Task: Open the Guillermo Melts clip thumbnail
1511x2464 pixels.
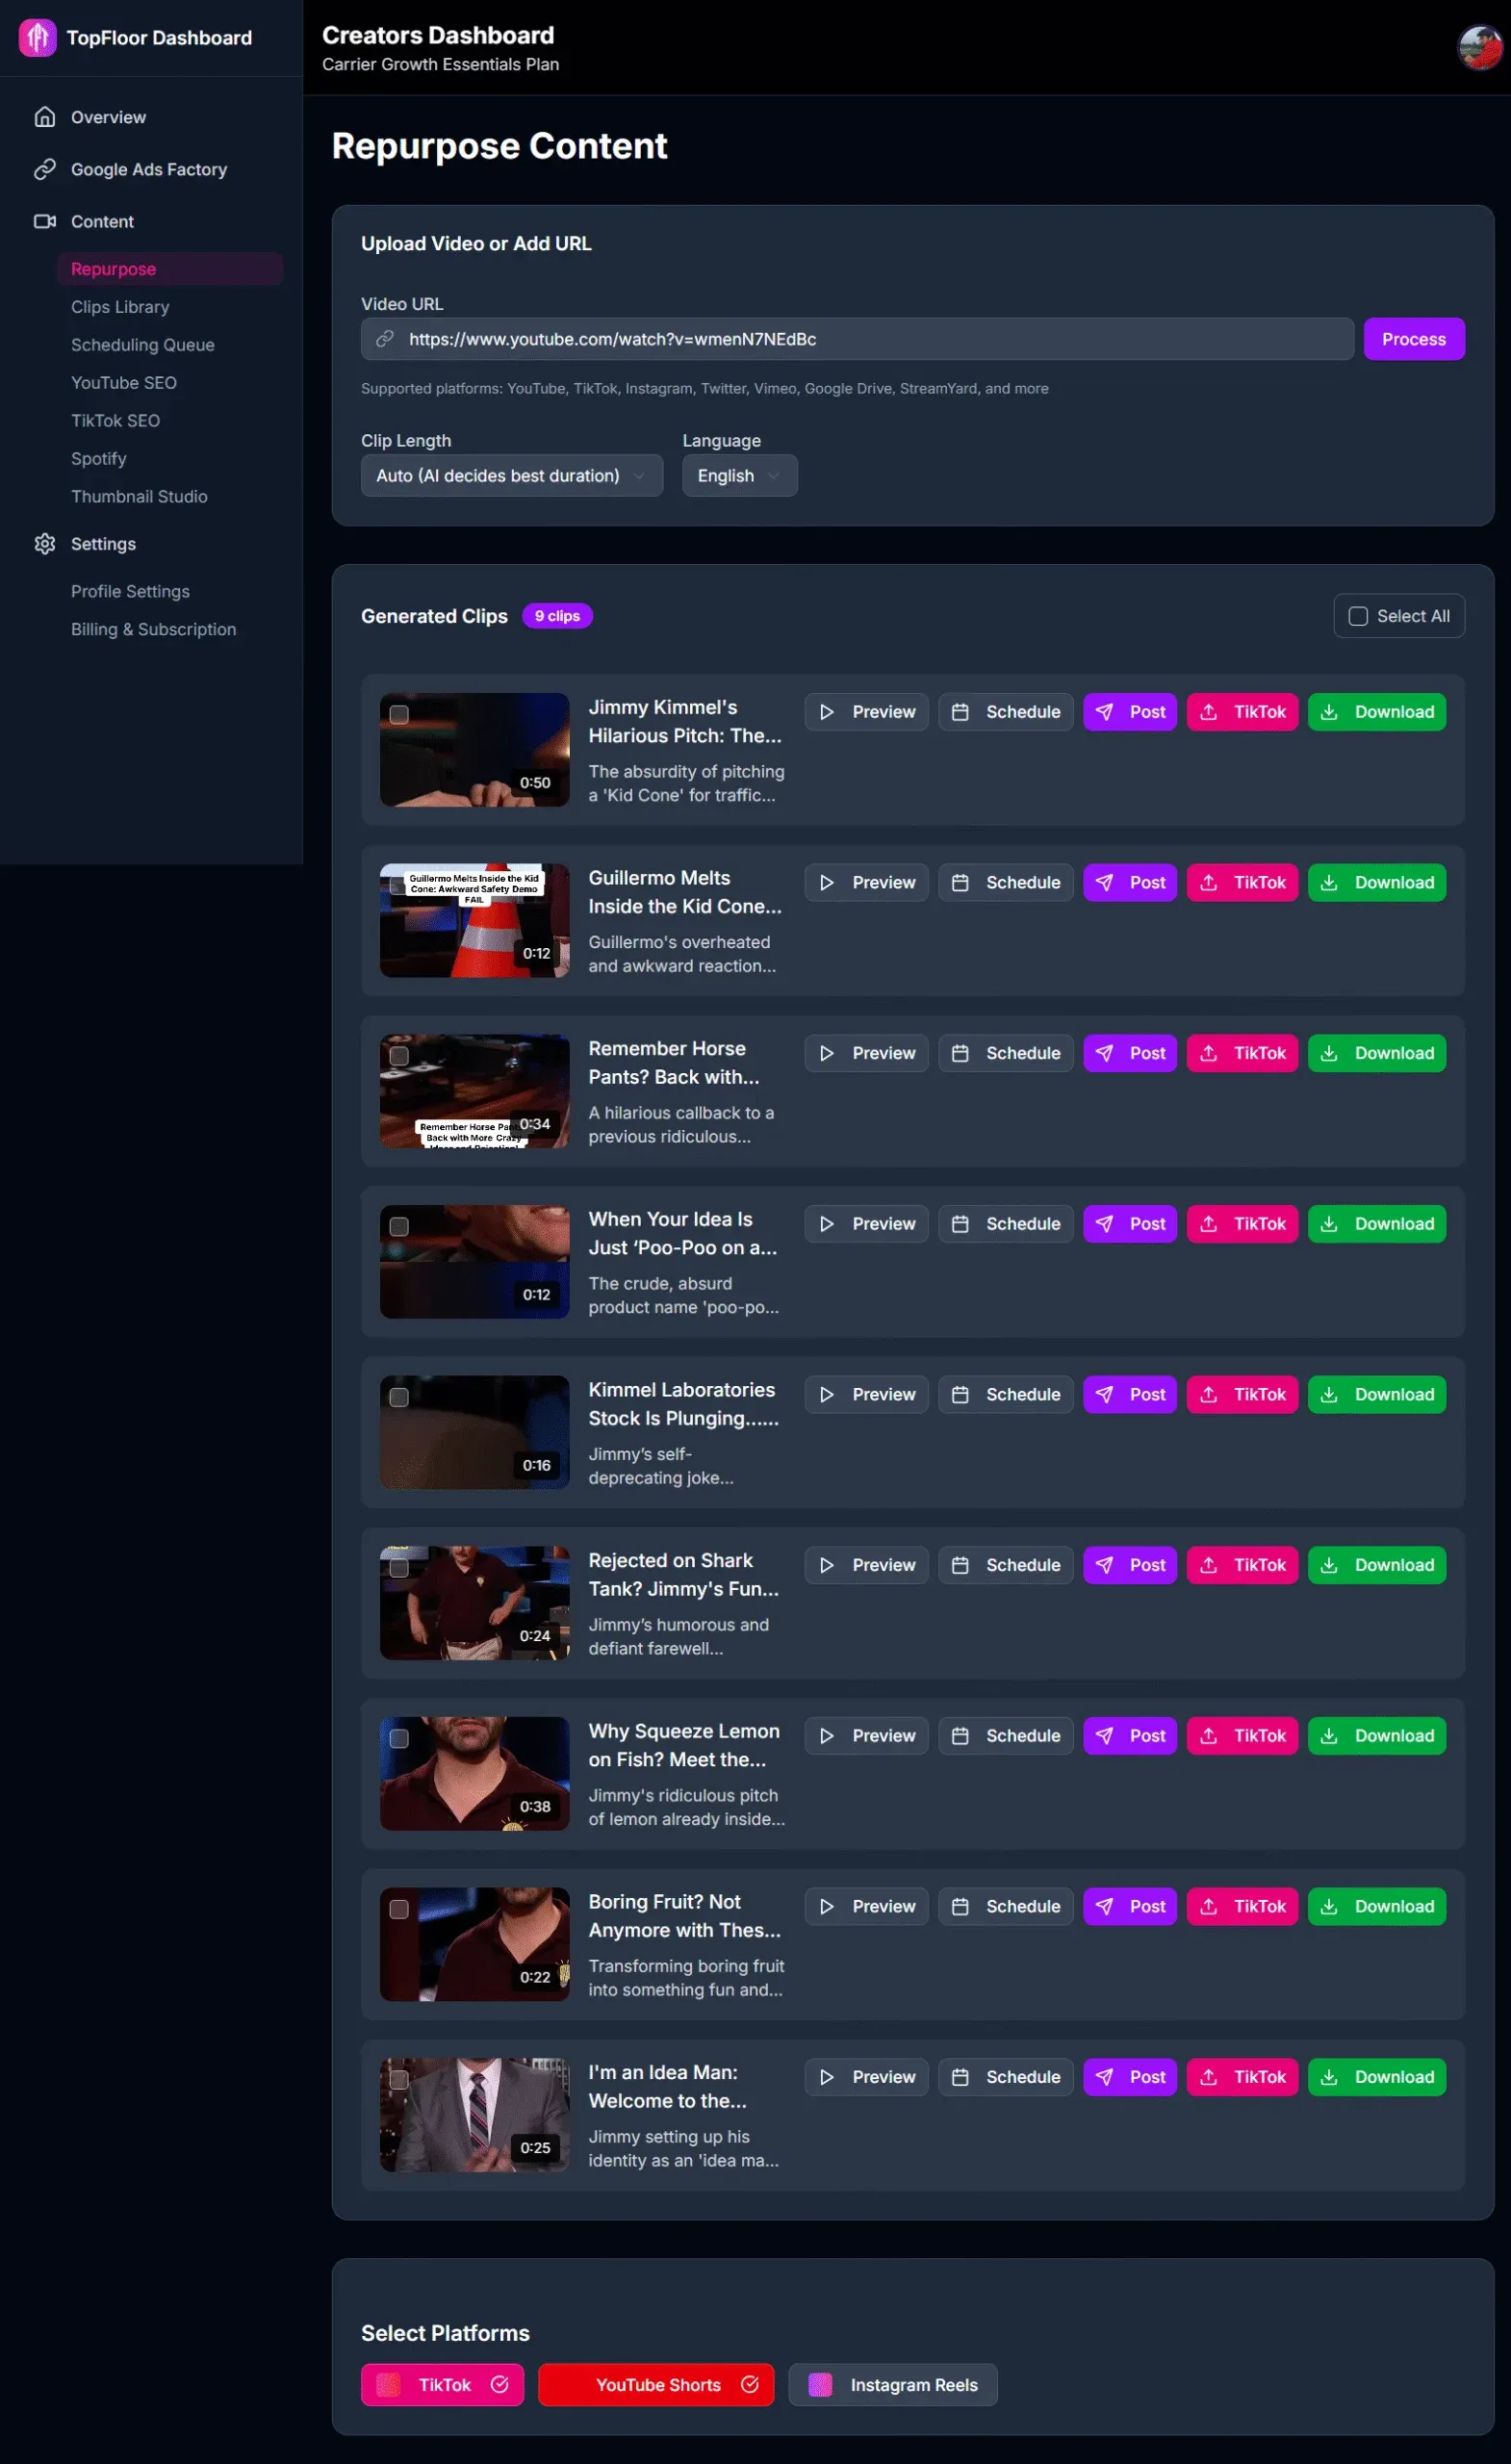Action: point(474,921)
